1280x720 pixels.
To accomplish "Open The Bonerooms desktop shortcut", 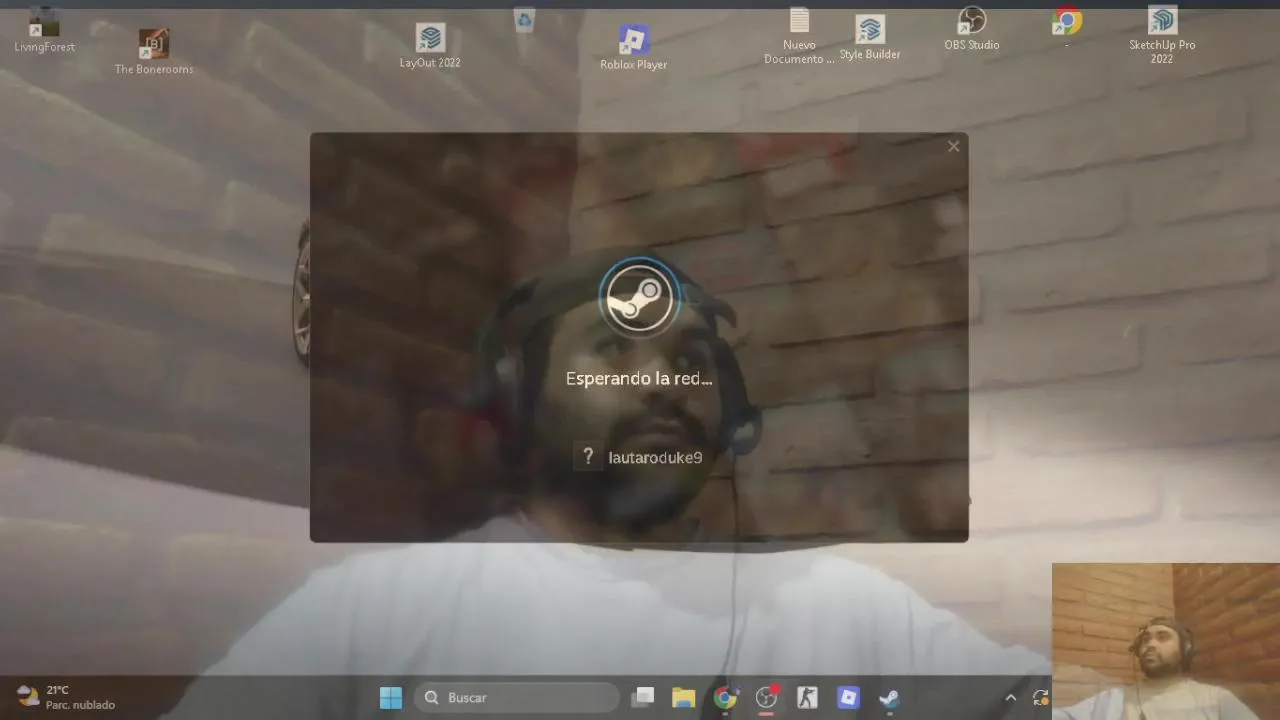I will pyautogui.click(x=154, y=52).
